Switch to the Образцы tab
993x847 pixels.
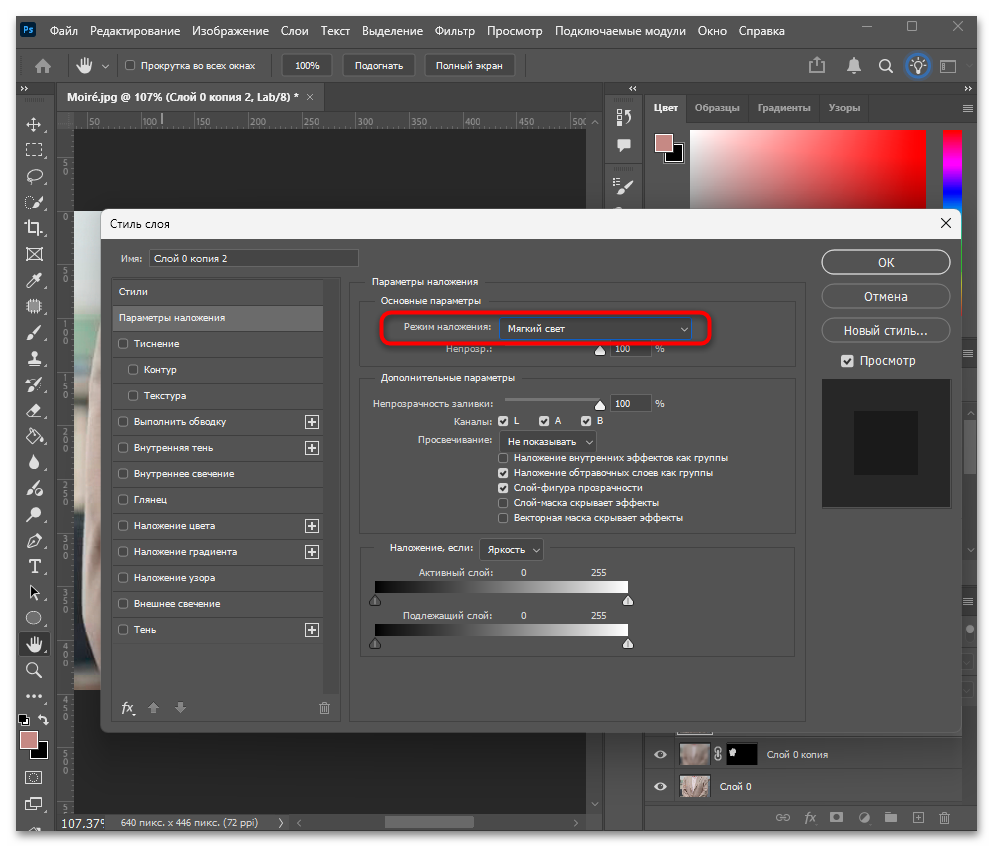point(717,108)
